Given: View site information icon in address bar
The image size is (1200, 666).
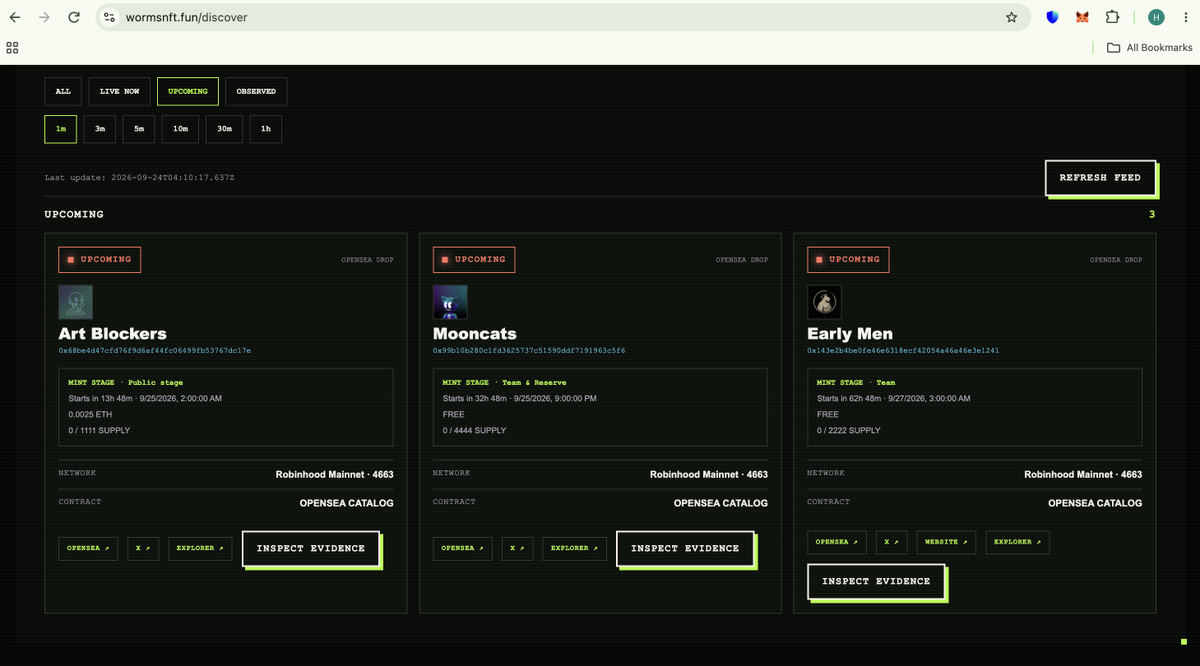Looking at the screenshot, I should pyautogui.click(x=110, y=17).
